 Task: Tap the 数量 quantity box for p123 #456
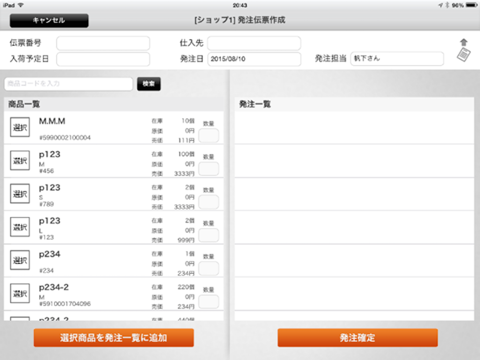click(209, 169)
